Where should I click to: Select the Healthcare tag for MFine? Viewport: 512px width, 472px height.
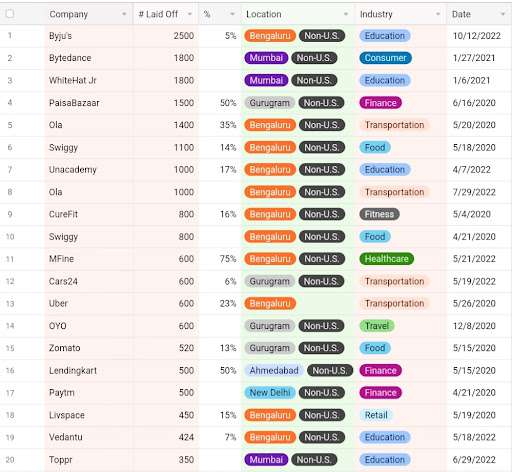pyautogui.click(x=386, y=259)
